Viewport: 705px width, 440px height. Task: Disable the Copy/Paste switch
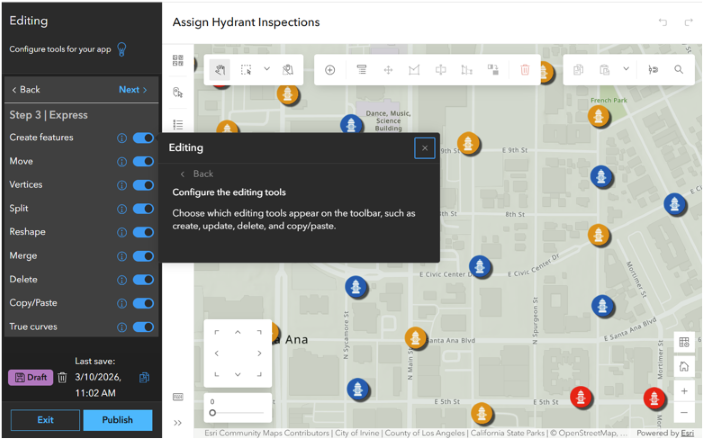[x=143, y=303]
